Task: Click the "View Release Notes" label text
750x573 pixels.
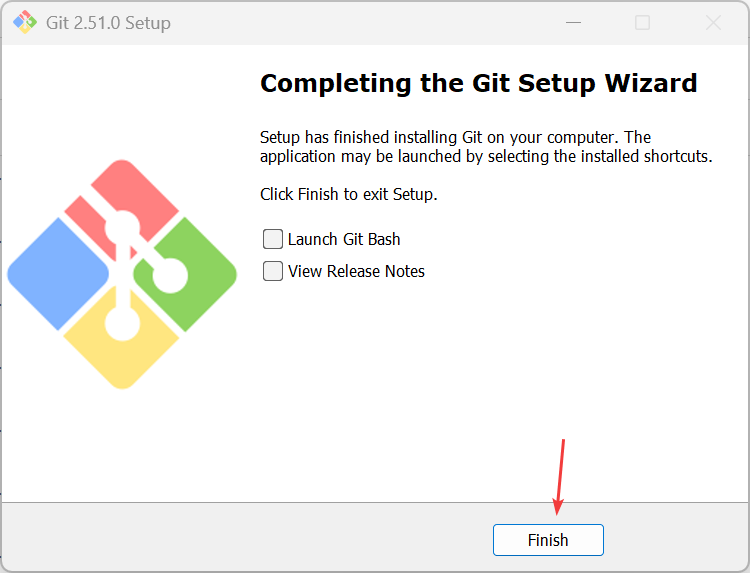Action: pyautogui.click(x=356, y=271)
